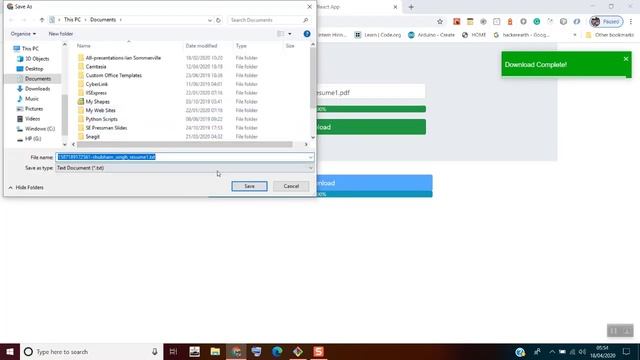
Task: Select the My Shapes folder
Action: (98, 102)
